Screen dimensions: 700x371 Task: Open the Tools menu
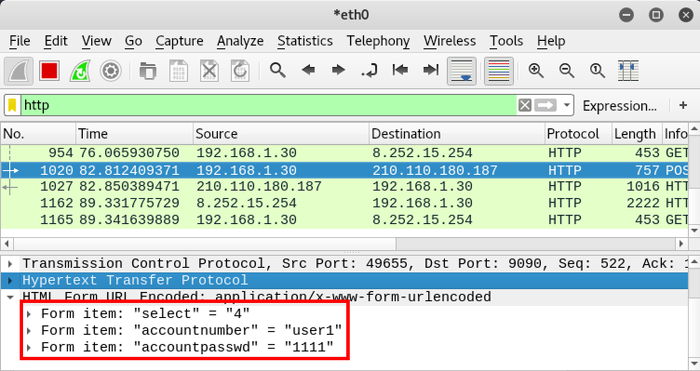coord(506,41)
